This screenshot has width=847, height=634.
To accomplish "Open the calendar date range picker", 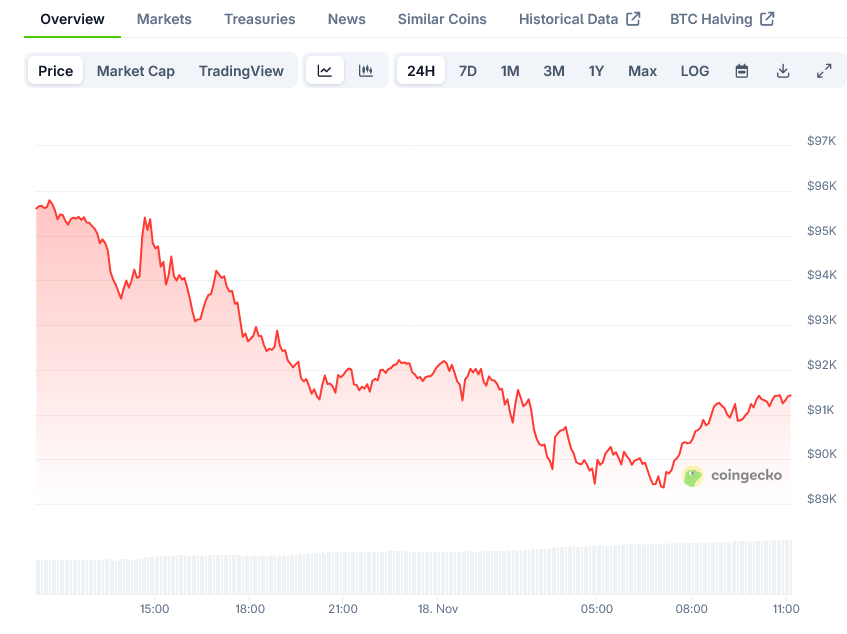I will tap(742, 71).
